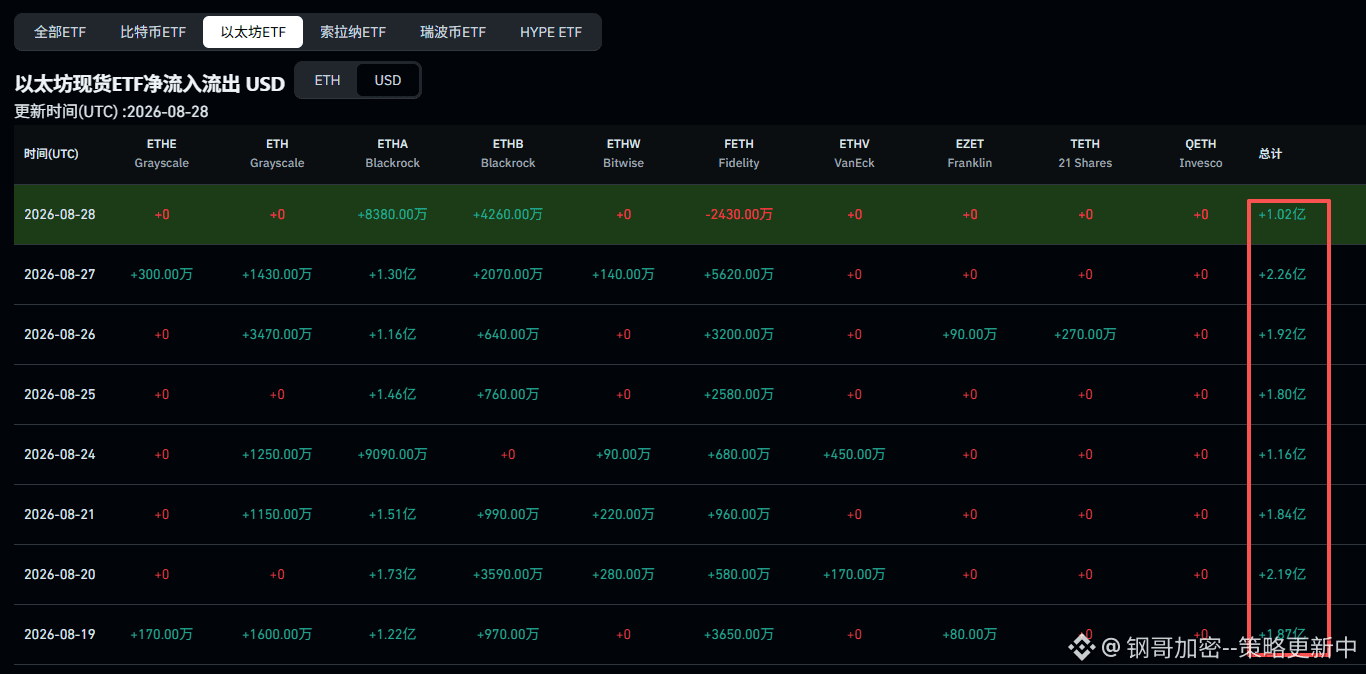Select the 2026-08-26 date cell
The height and width of the screenshot is (674, 1366).
tap(60, 334)
